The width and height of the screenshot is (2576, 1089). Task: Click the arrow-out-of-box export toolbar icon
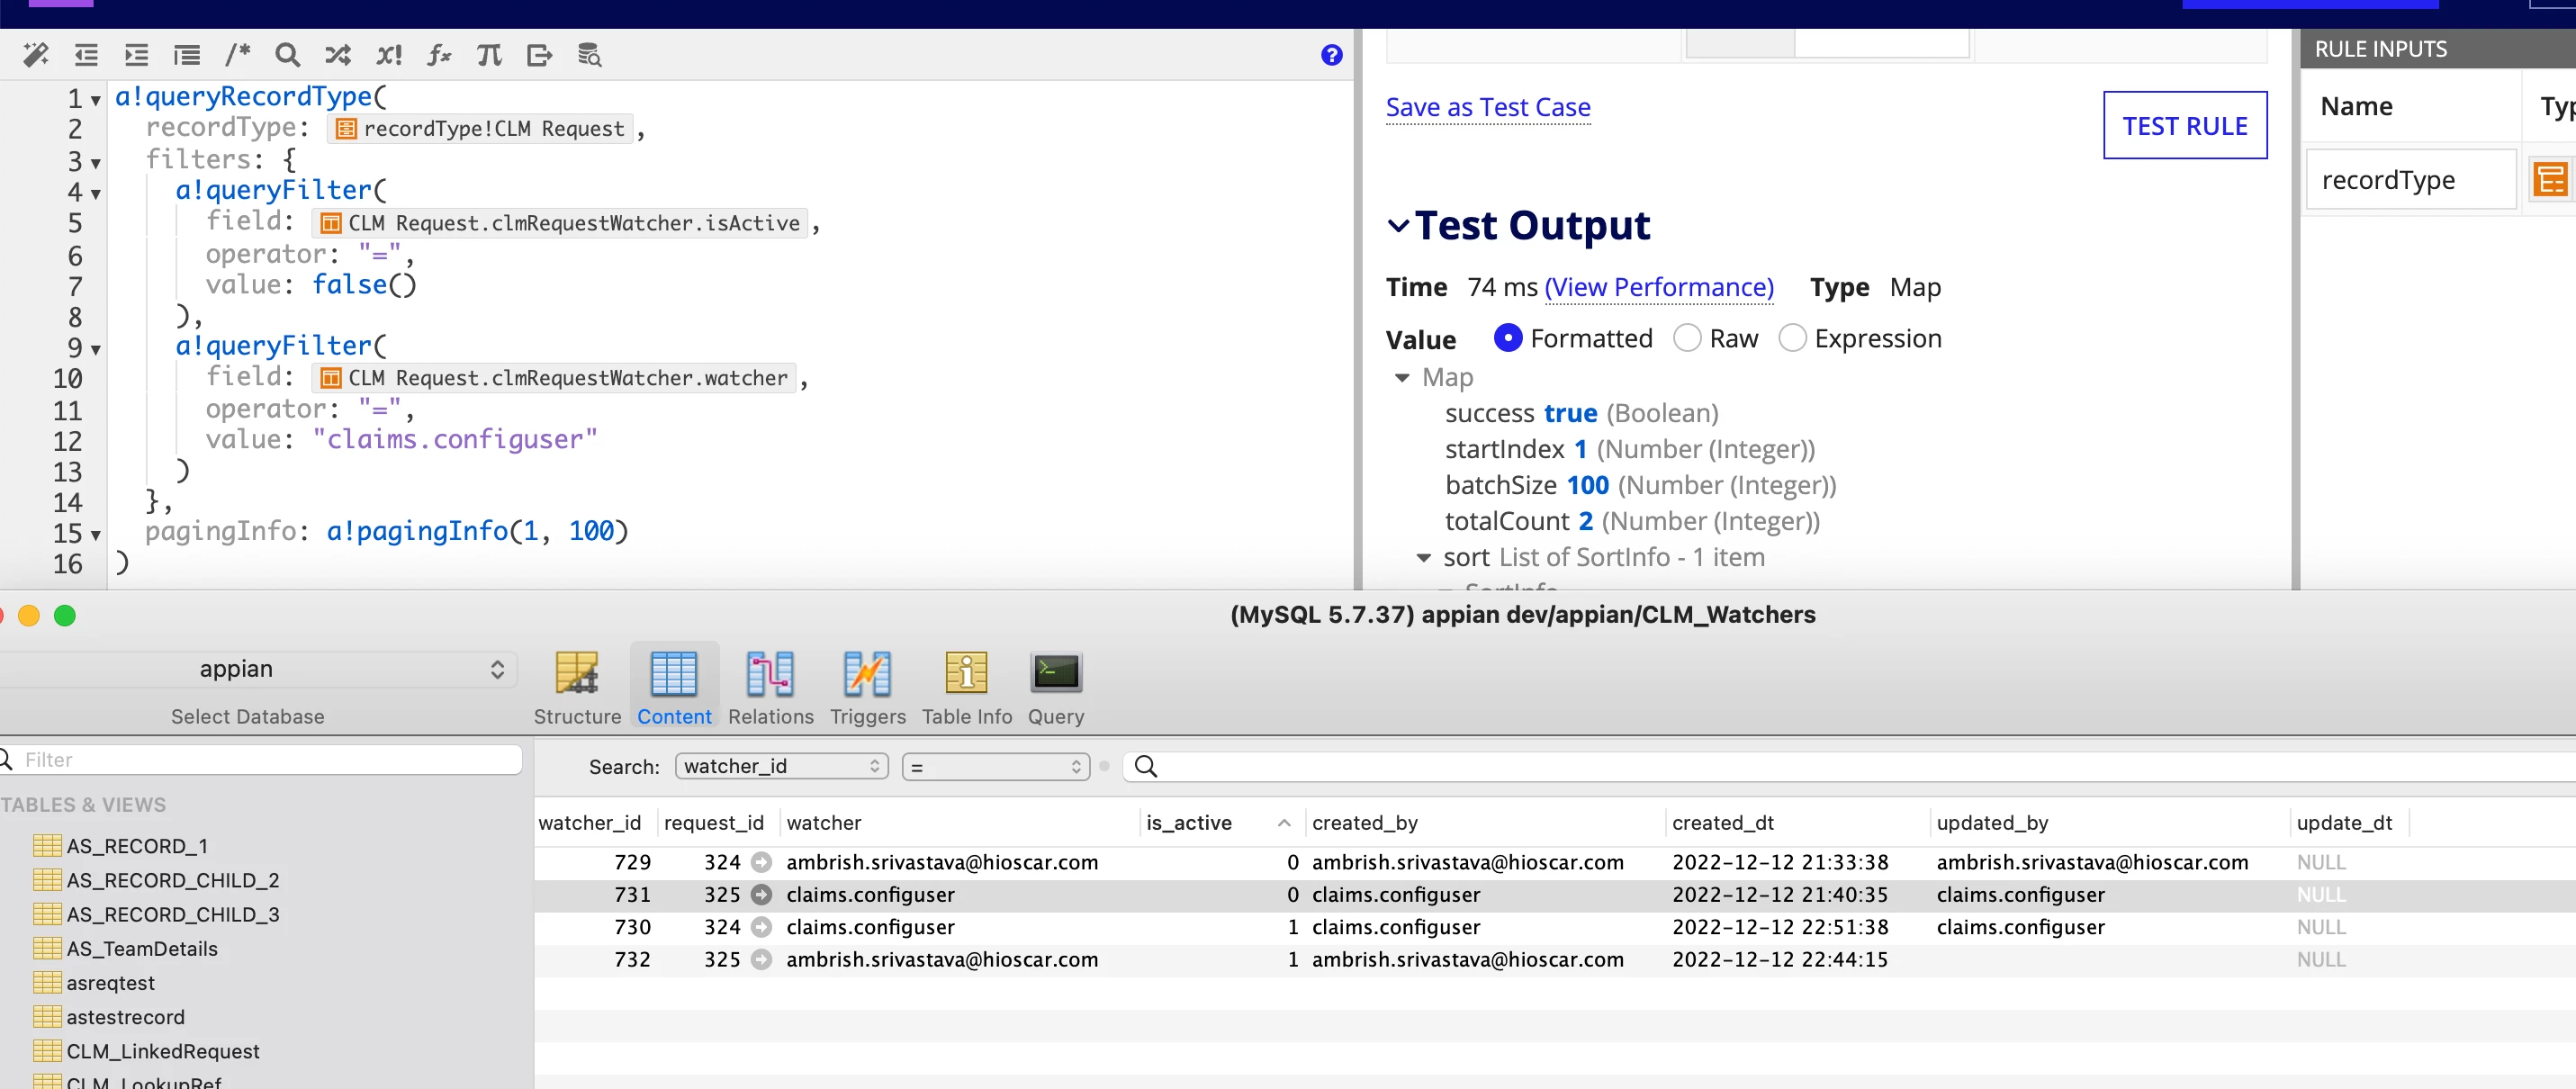pyautogui.click(x=539, y=55)
